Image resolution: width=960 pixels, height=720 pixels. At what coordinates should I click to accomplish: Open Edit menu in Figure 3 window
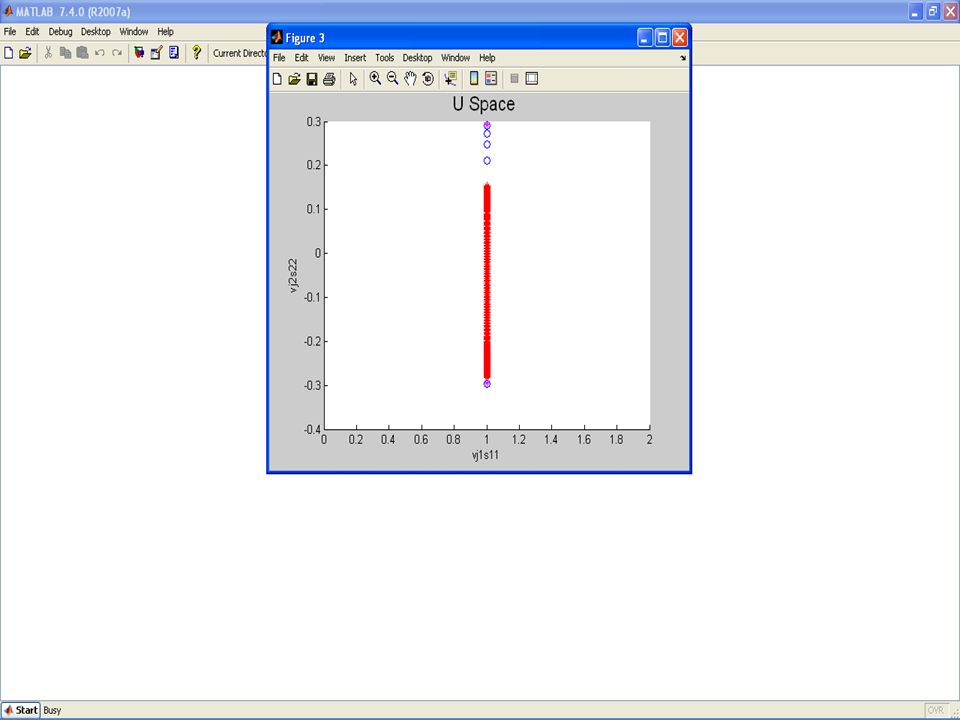(x=302, y=58)
